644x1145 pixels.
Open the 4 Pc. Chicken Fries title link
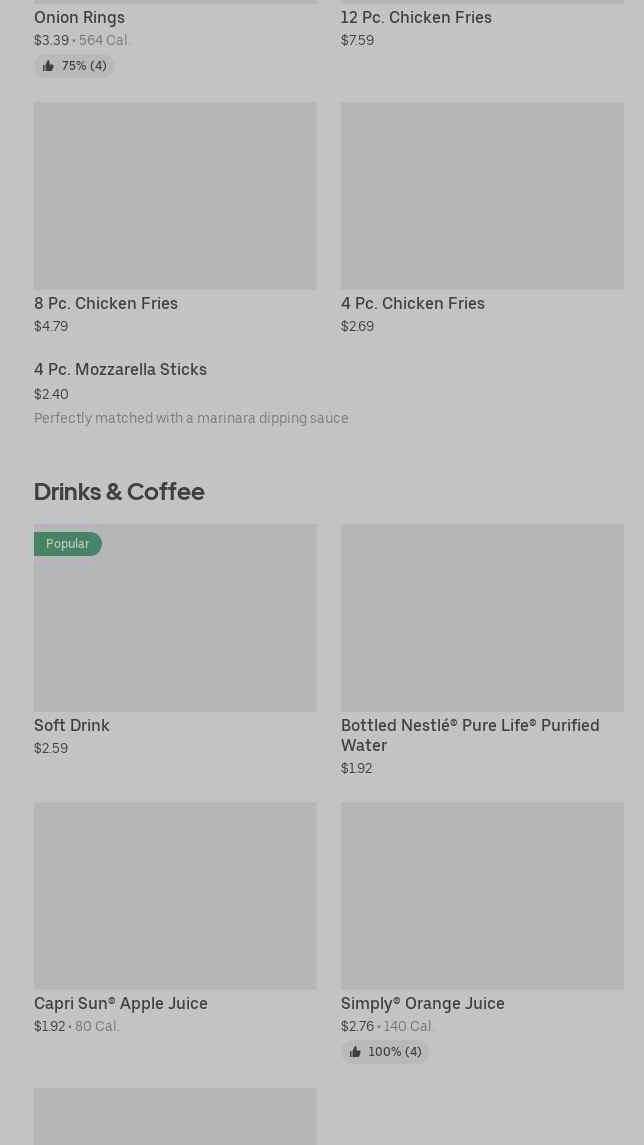[x=413, y=303]
